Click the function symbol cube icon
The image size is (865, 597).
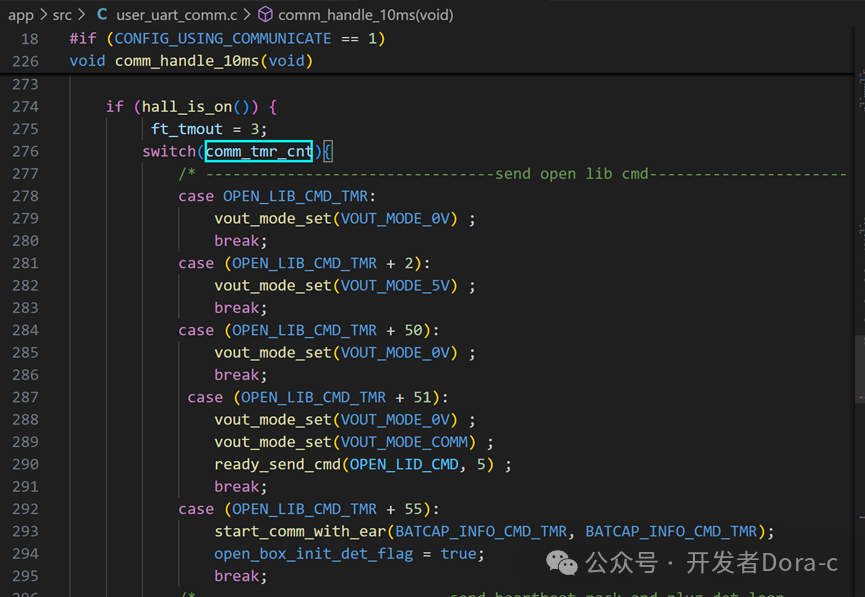coord(265,15)
